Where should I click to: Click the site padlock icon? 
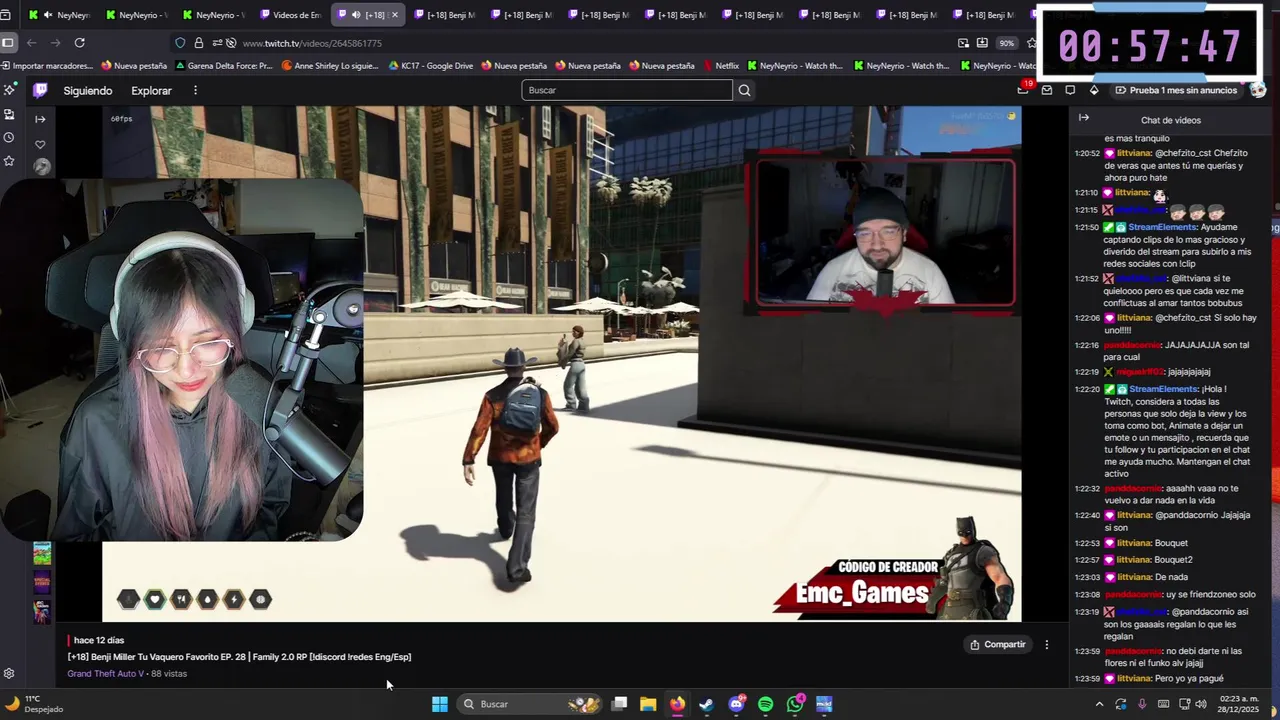(198, 43)
